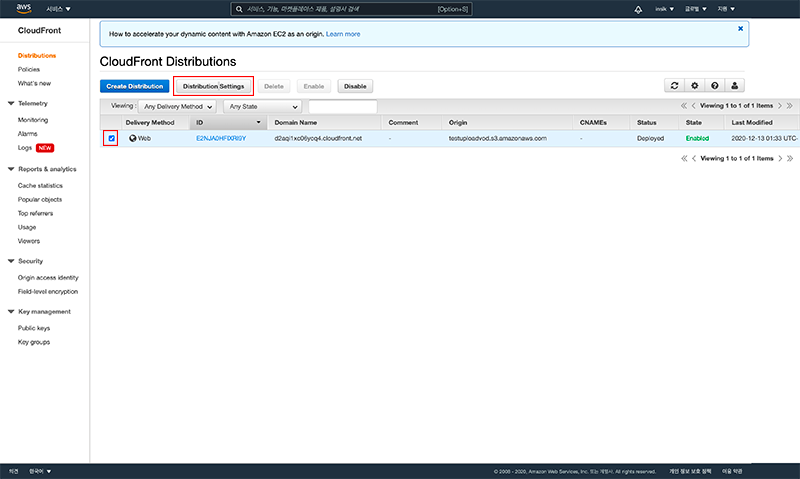
Task: Open Public keys page
Action: click(x=34, y=328)
